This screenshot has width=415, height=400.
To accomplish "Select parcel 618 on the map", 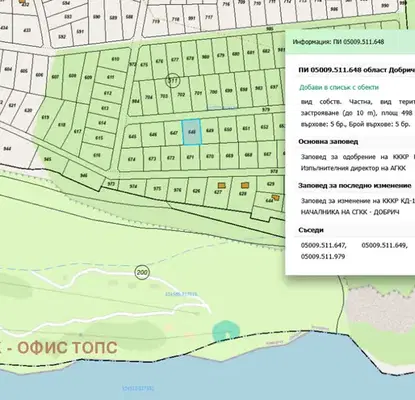I will click(x=62, y=125).
